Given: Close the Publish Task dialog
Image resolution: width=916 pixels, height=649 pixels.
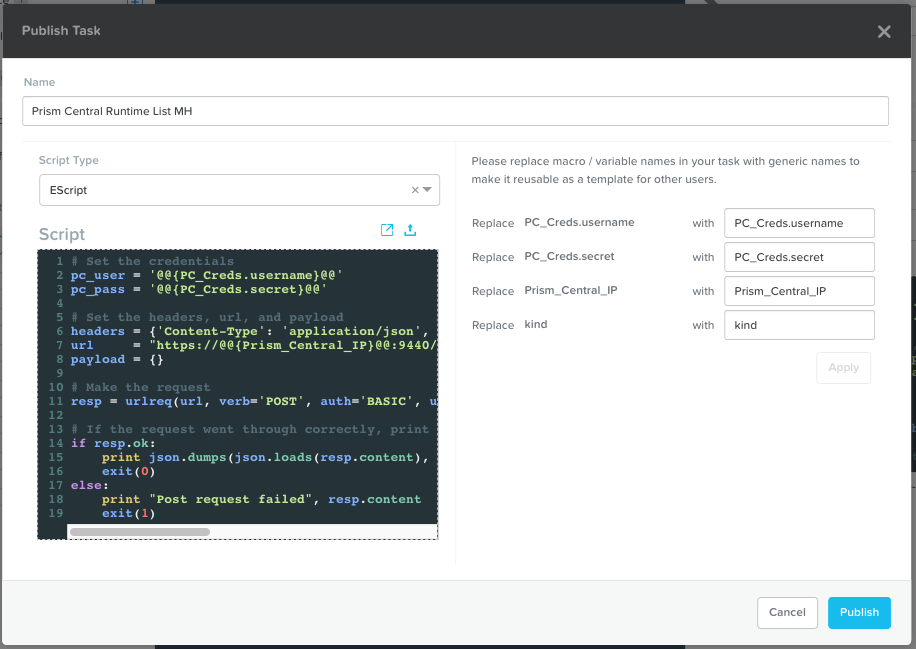Looking at the screenshot, I should (x=883, y=32).
